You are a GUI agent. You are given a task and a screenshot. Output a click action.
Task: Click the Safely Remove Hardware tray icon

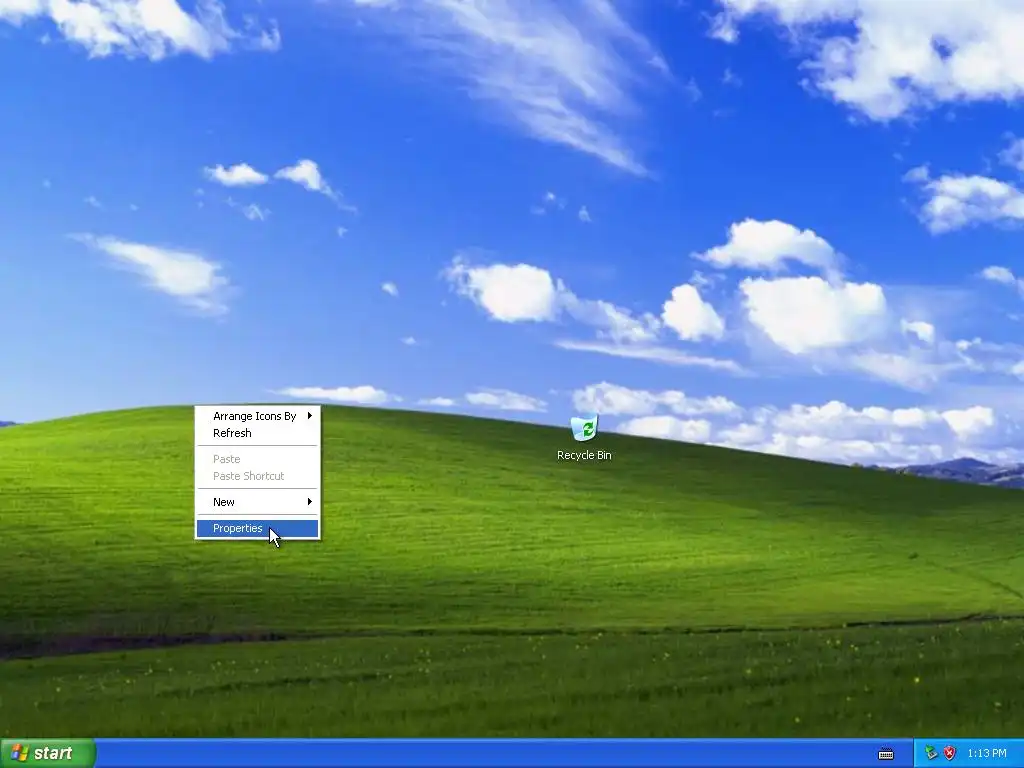(931, 753)
